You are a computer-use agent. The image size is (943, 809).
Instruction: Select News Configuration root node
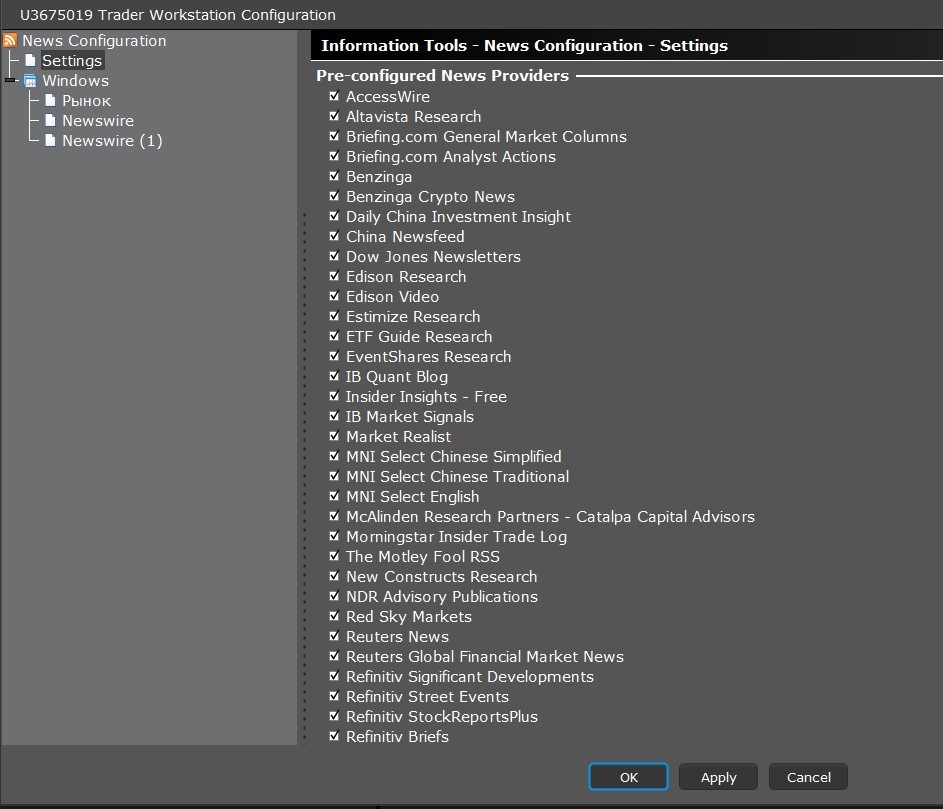[x=94, y=40]
